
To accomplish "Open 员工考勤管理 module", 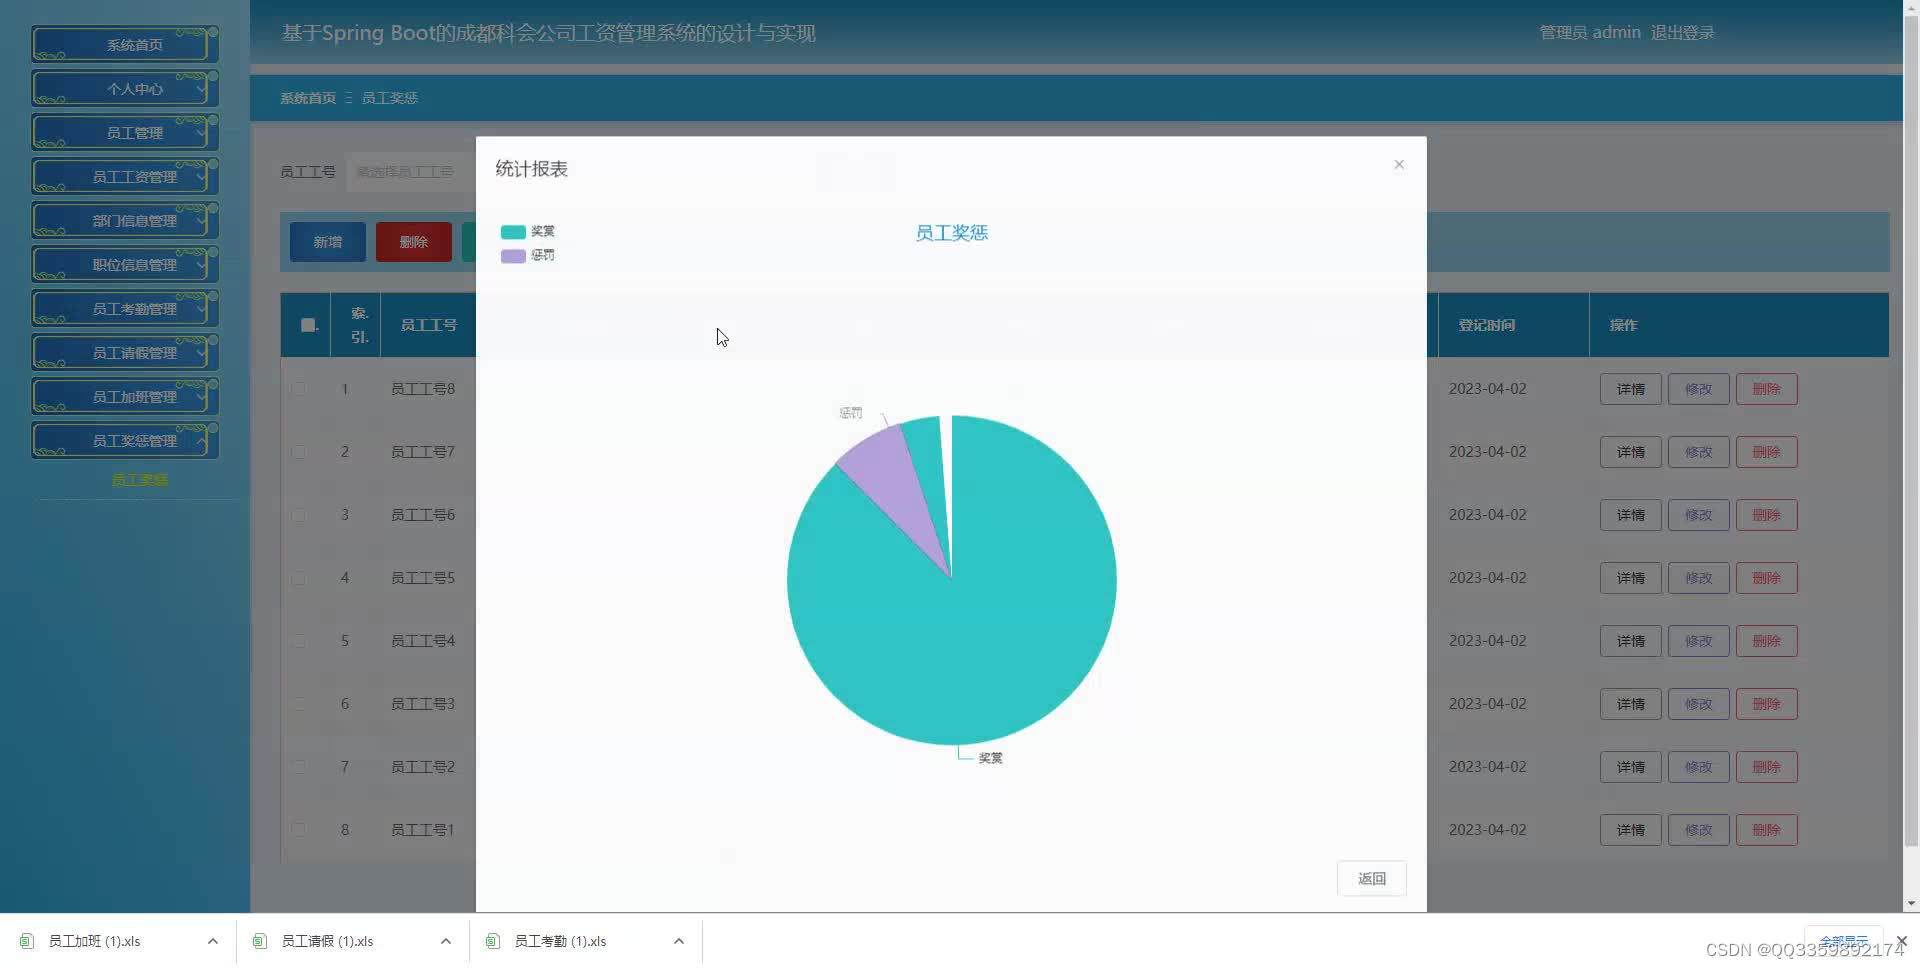I will [124, 308].
